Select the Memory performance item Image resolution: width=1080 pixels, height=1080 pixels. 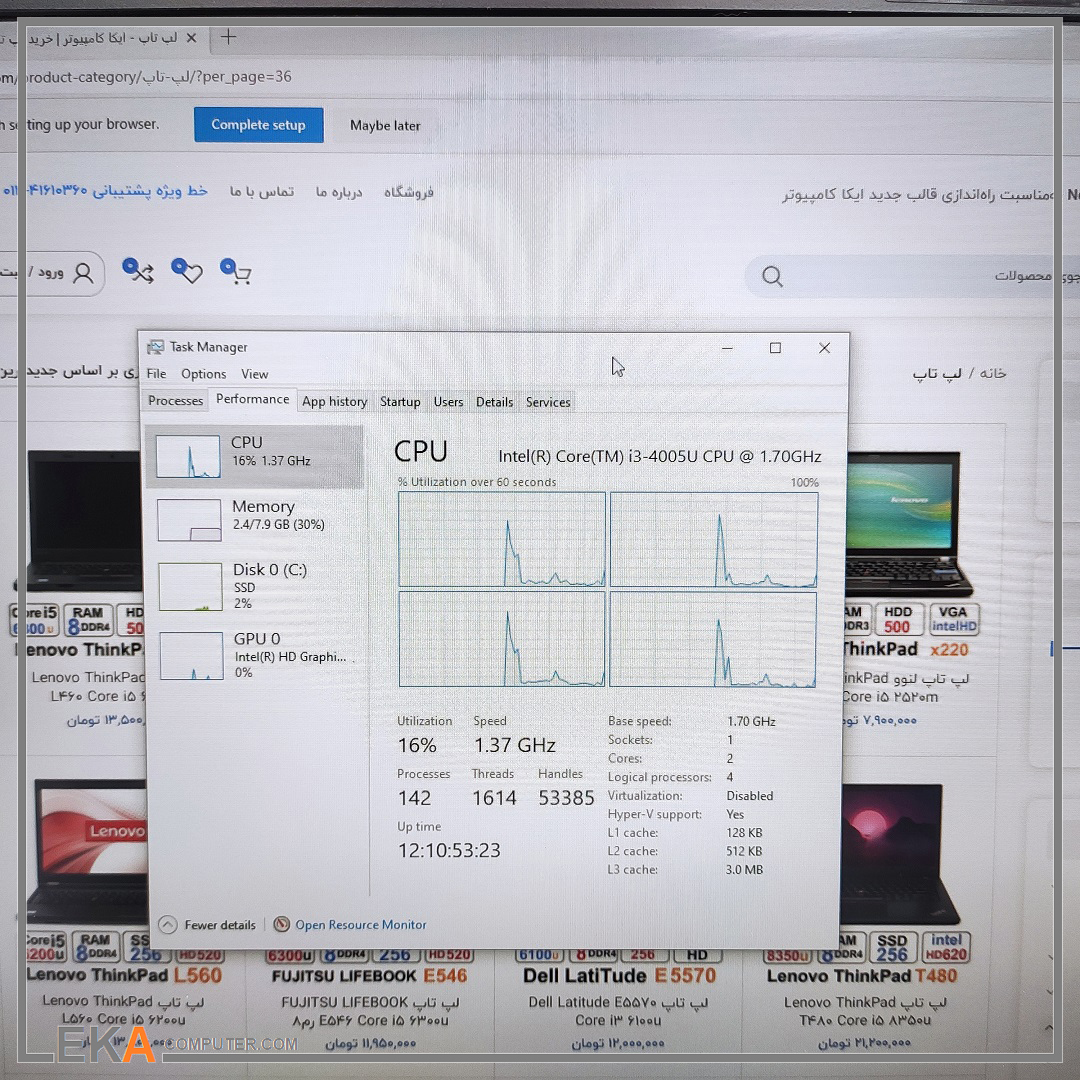pyautogui.click(x=255, y=519)
